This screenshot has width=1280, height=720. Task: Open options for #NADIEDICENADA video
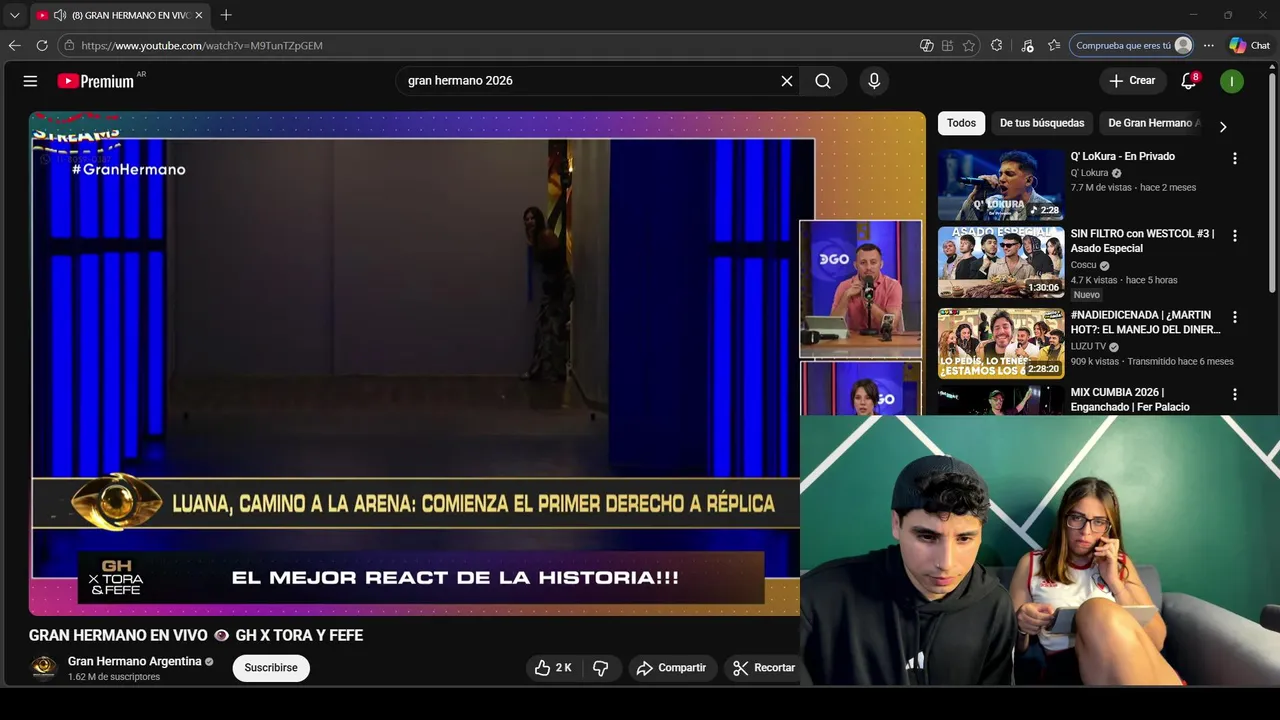tap(1235, 317)
